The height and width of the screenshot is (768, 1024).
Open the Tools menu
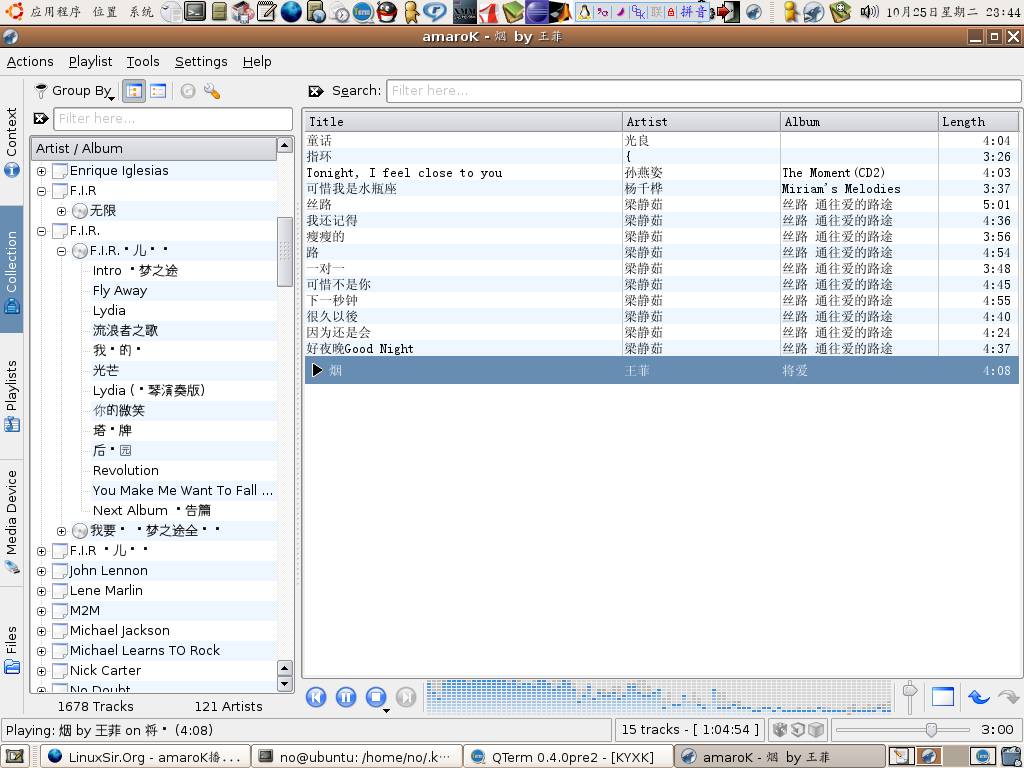coord(142,61)
